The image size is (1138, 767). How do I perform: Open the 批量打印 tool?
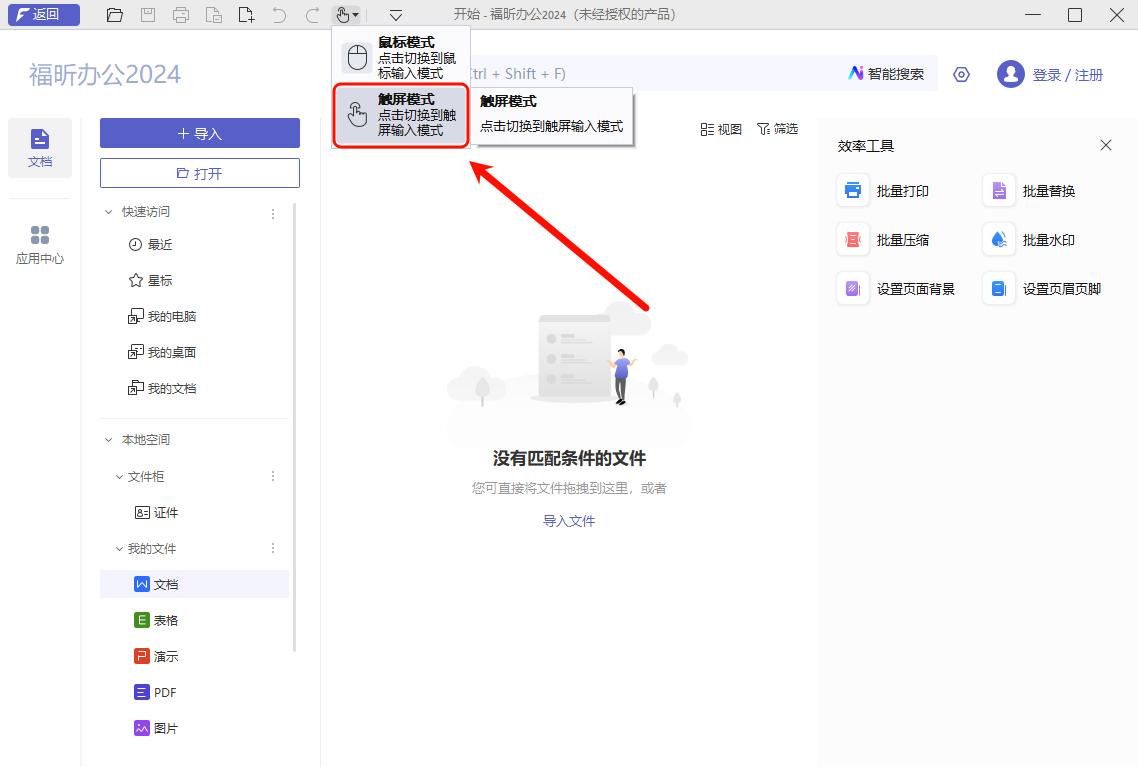[x=884, y=191]
